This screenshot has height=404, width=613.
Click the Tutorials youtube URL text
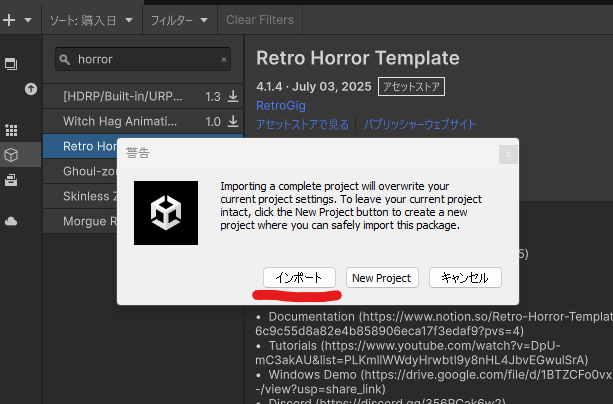[421, 353]
